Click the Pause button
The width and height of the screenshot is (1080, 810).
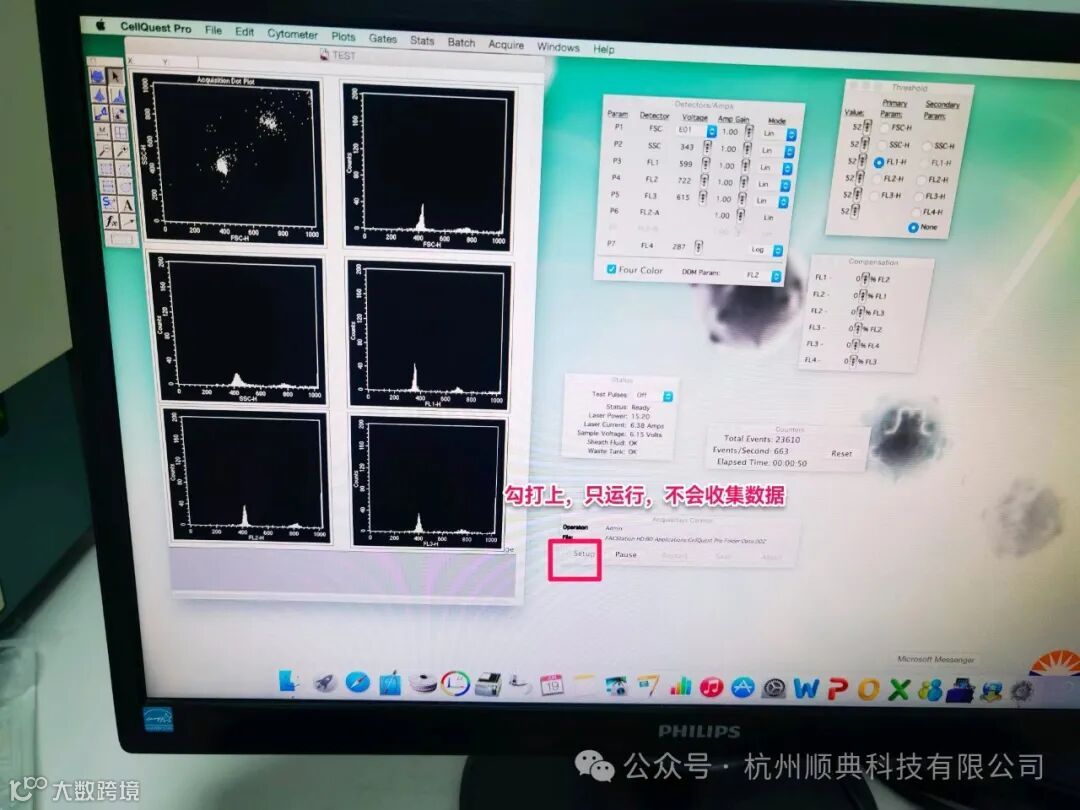626,554
